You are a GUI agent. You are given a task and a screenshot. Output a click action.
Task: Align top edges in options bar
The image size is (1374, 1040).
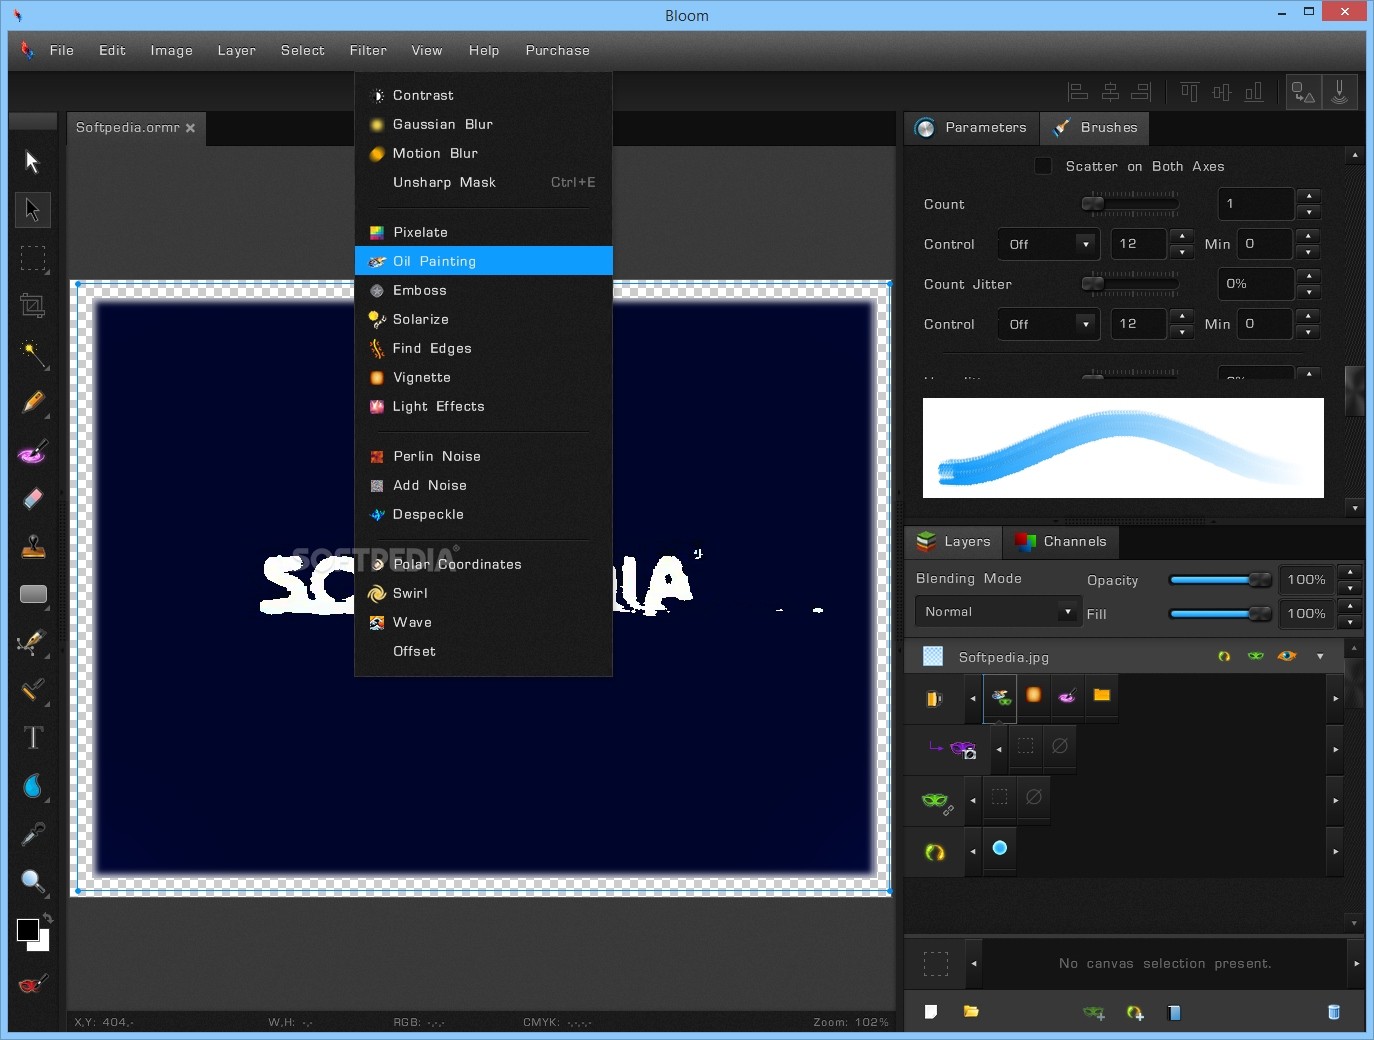point(1189,92)
